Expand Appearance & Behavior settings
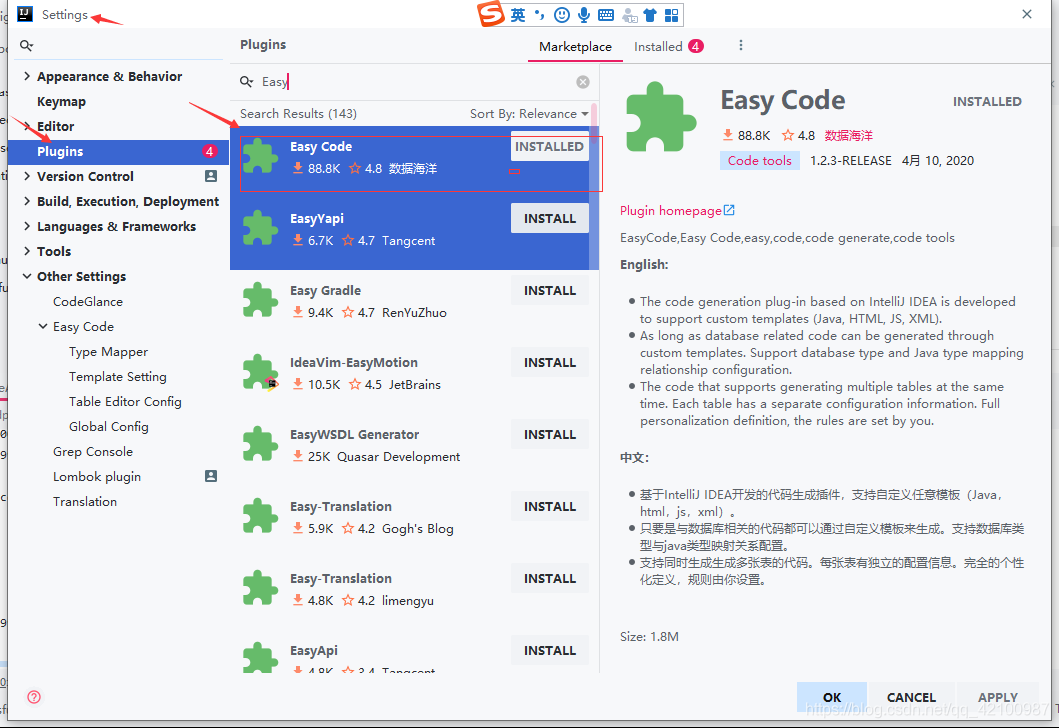This screenshot has height=728, width=1059. pyautogui.click(x=27, y=76)
